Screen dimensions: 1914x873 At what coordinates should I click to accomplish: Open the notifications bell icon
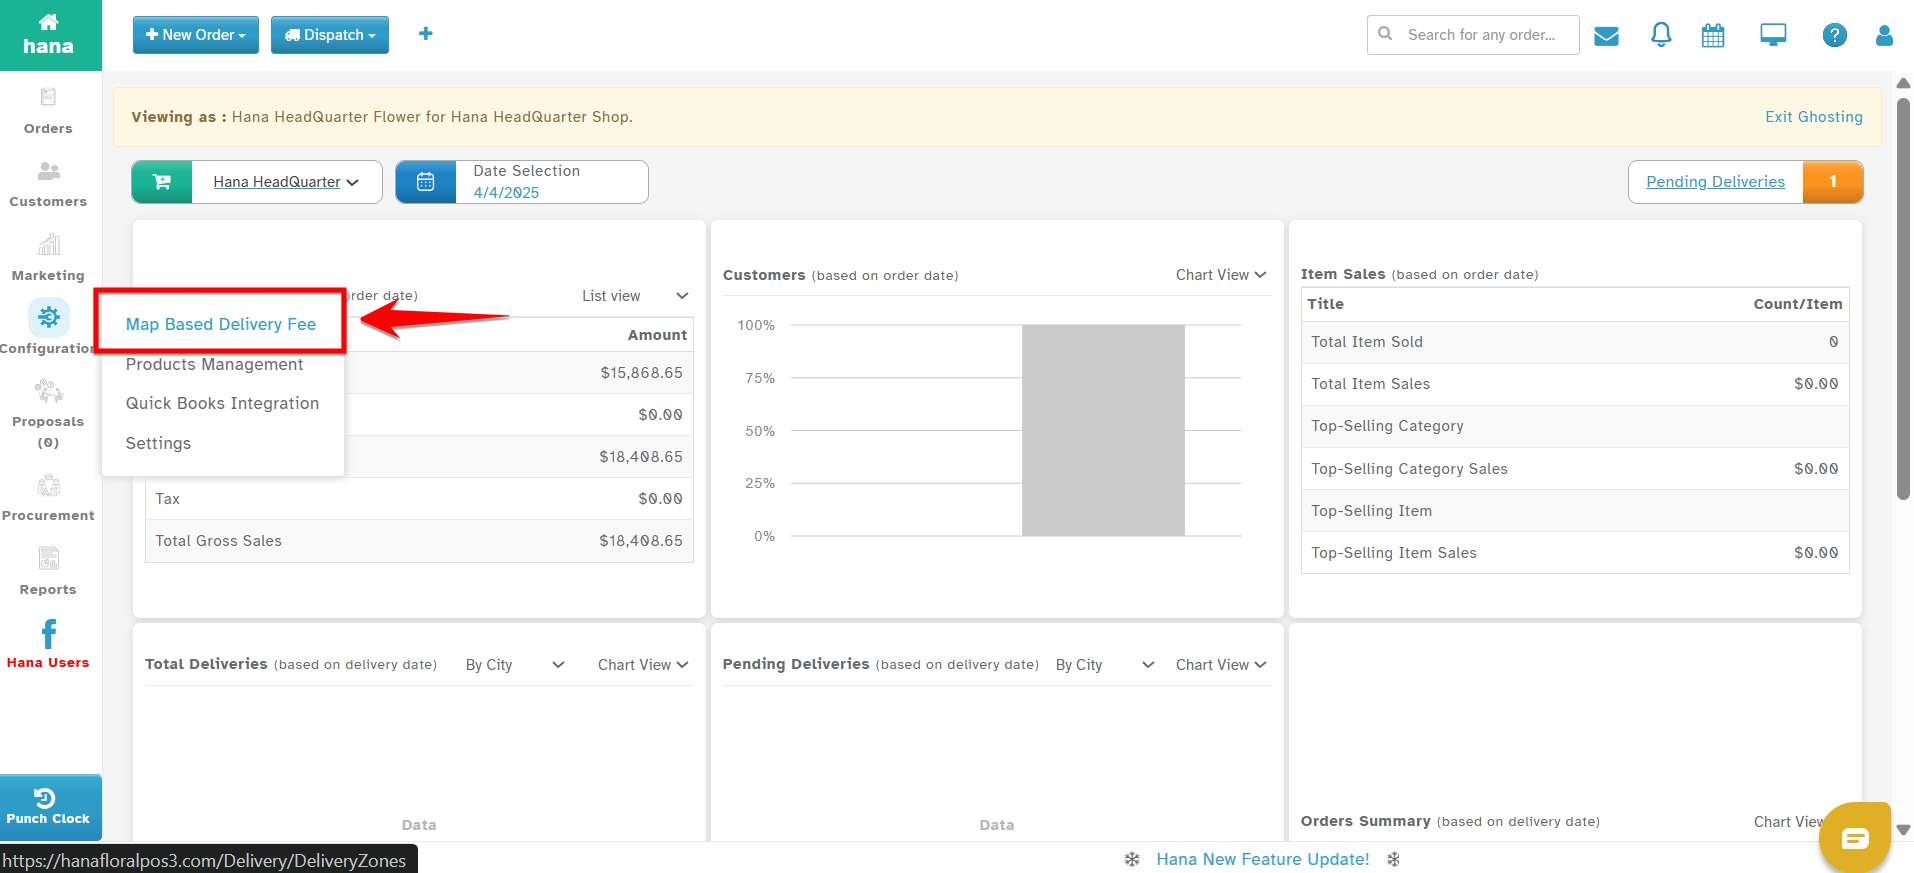[1661, 35]
